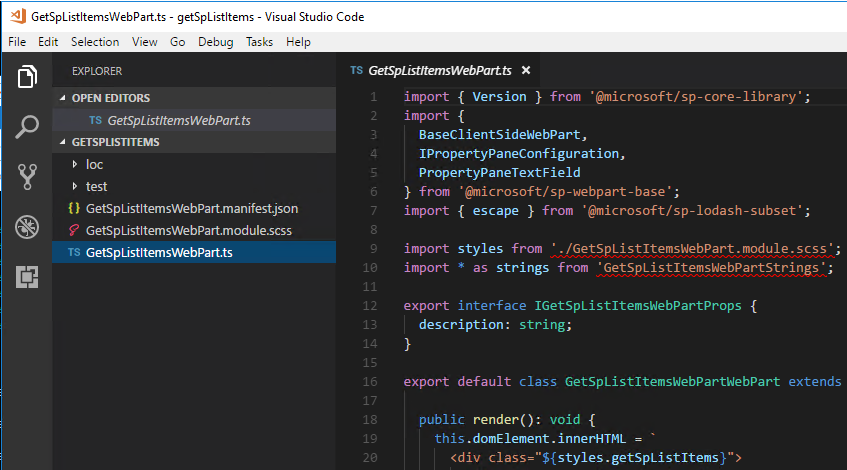
Task: Click render() method name on line 18
Action: (x=495, y=420)
